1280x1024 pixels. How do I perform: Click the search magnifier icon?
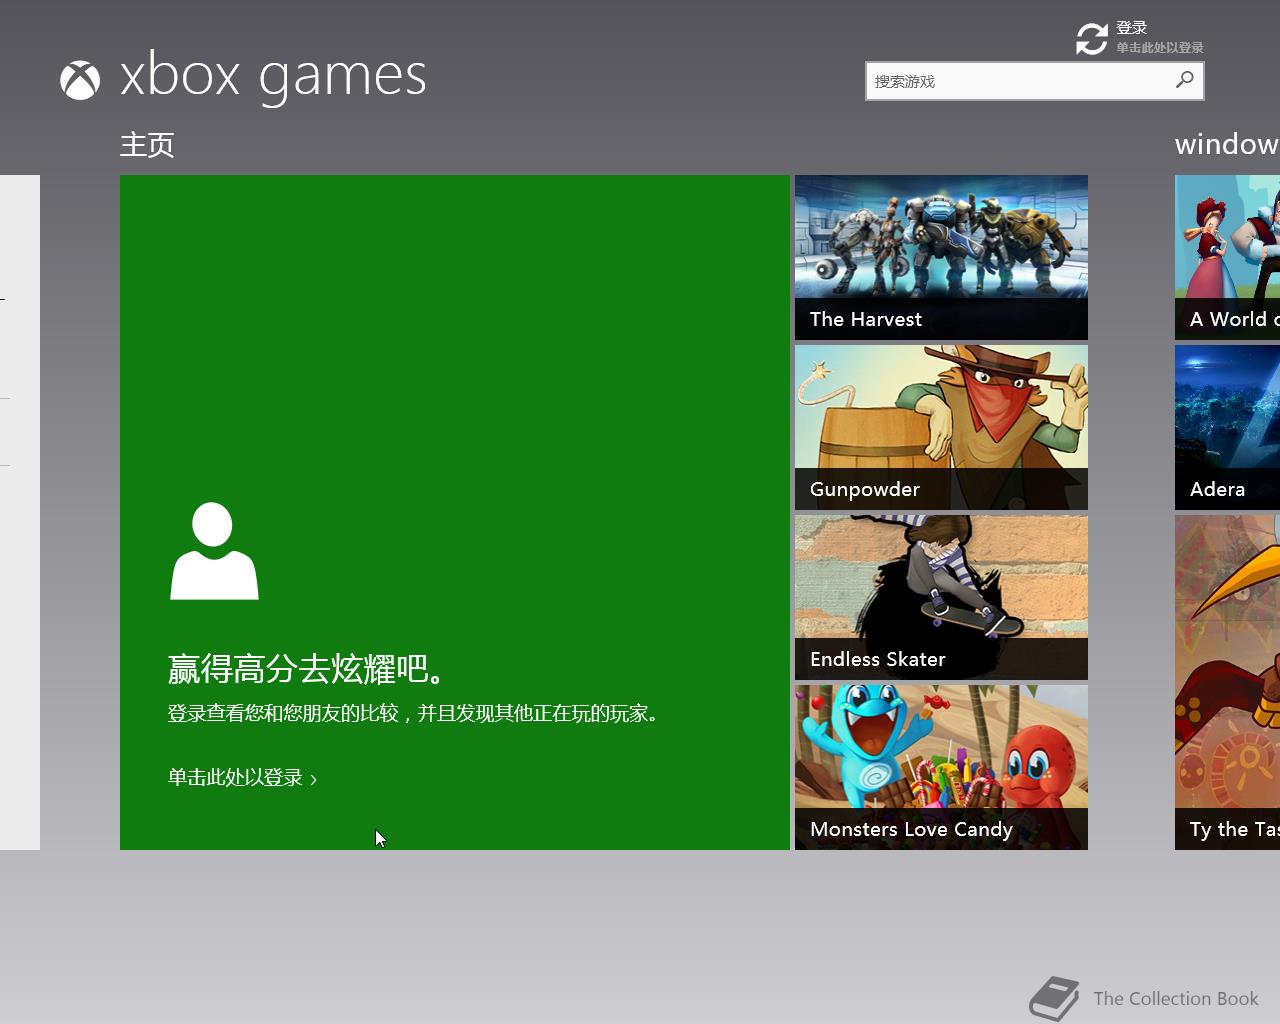(x=1185, y=80)
